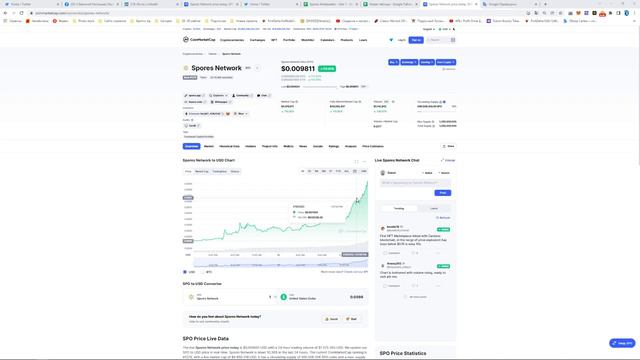Viewport: 640px width, 360px height.
Task: Choose Bullish sentiment in live chat
Action: tap(427, 173)
